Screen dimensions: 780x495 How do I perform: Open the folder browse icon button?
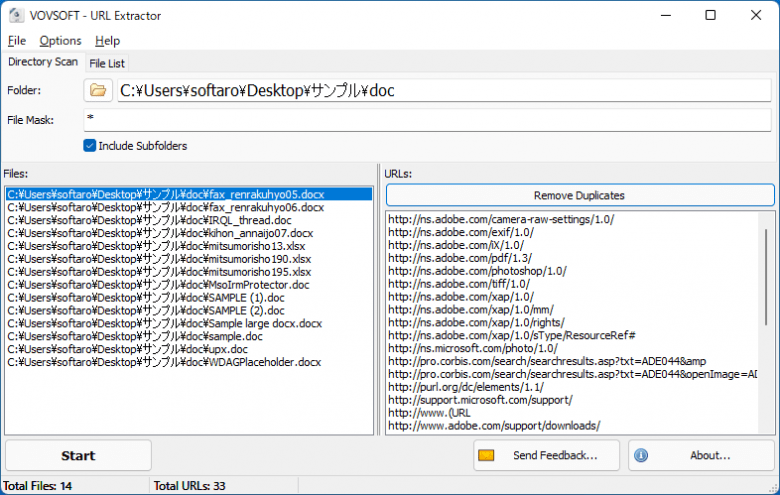point(98,90)
